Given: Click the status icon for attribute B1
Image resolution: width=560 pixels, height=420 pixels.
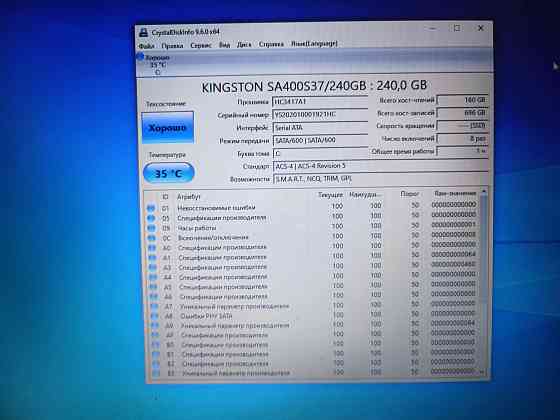Looking at the screenshot, I should [156, 354].
